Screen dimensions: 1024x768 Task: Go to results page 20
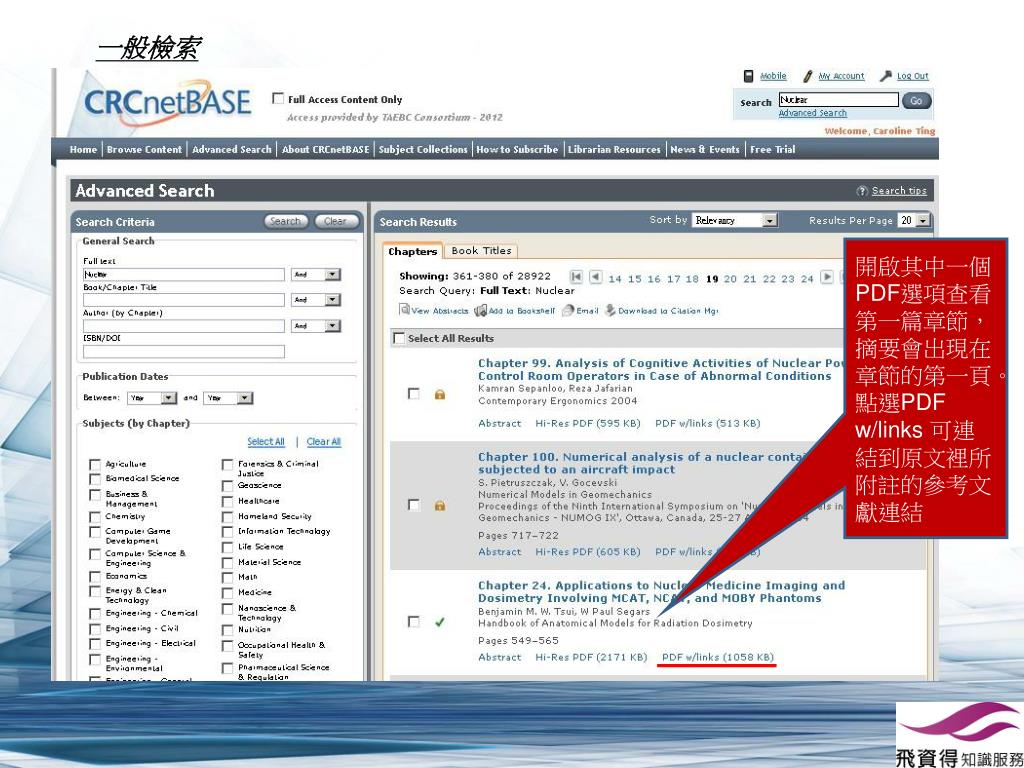pos(730,279)
